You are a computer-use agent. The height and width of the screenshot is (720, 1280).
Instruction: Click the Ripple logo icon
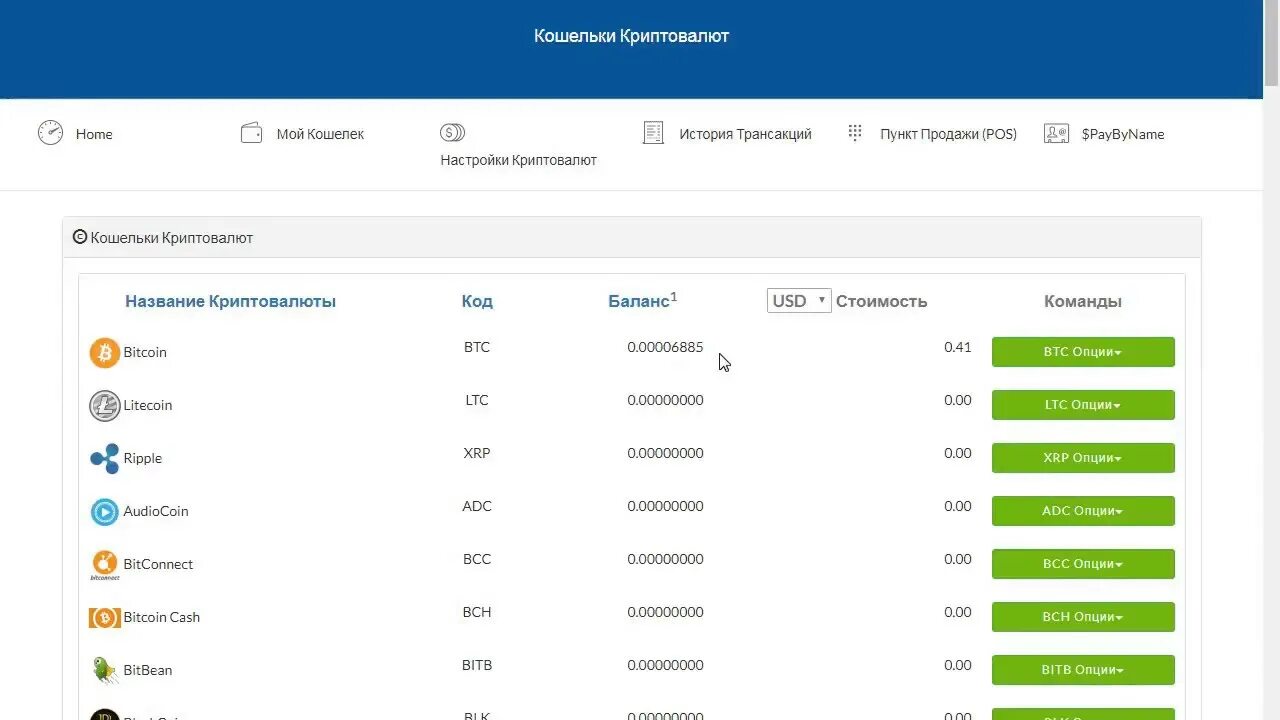[x=105, y=458]
